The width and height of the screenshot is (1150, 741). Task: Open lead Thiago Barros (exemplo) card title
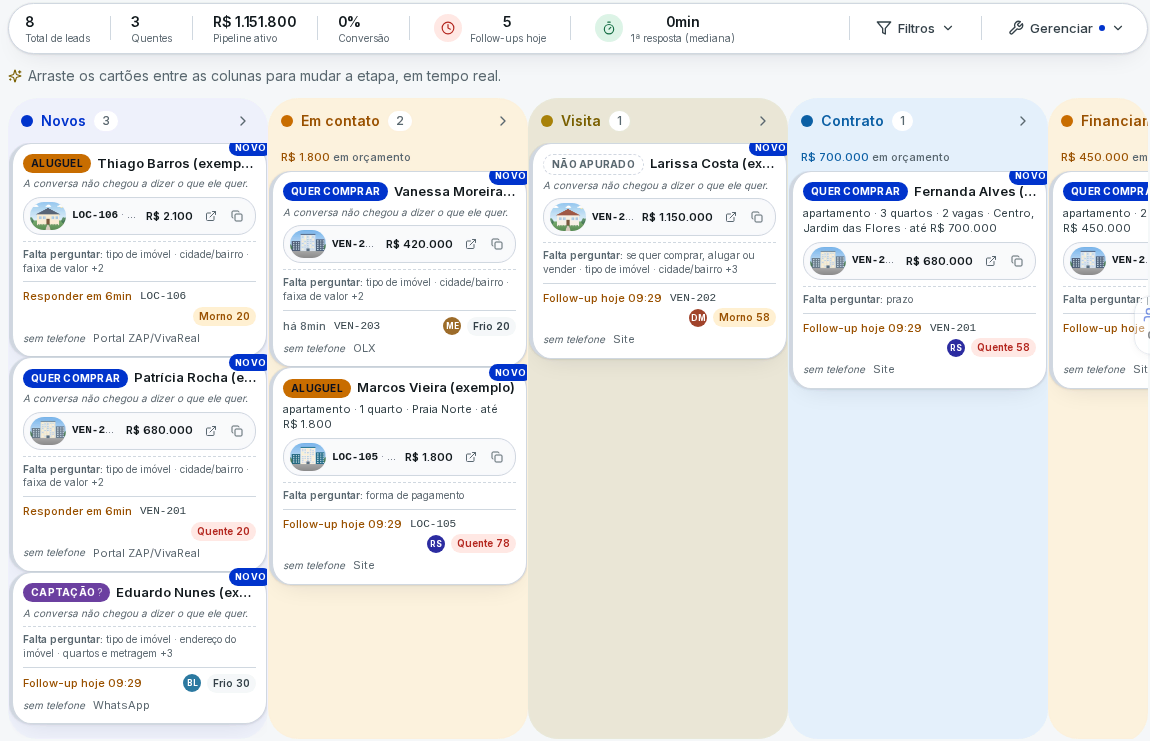point(175,164)
